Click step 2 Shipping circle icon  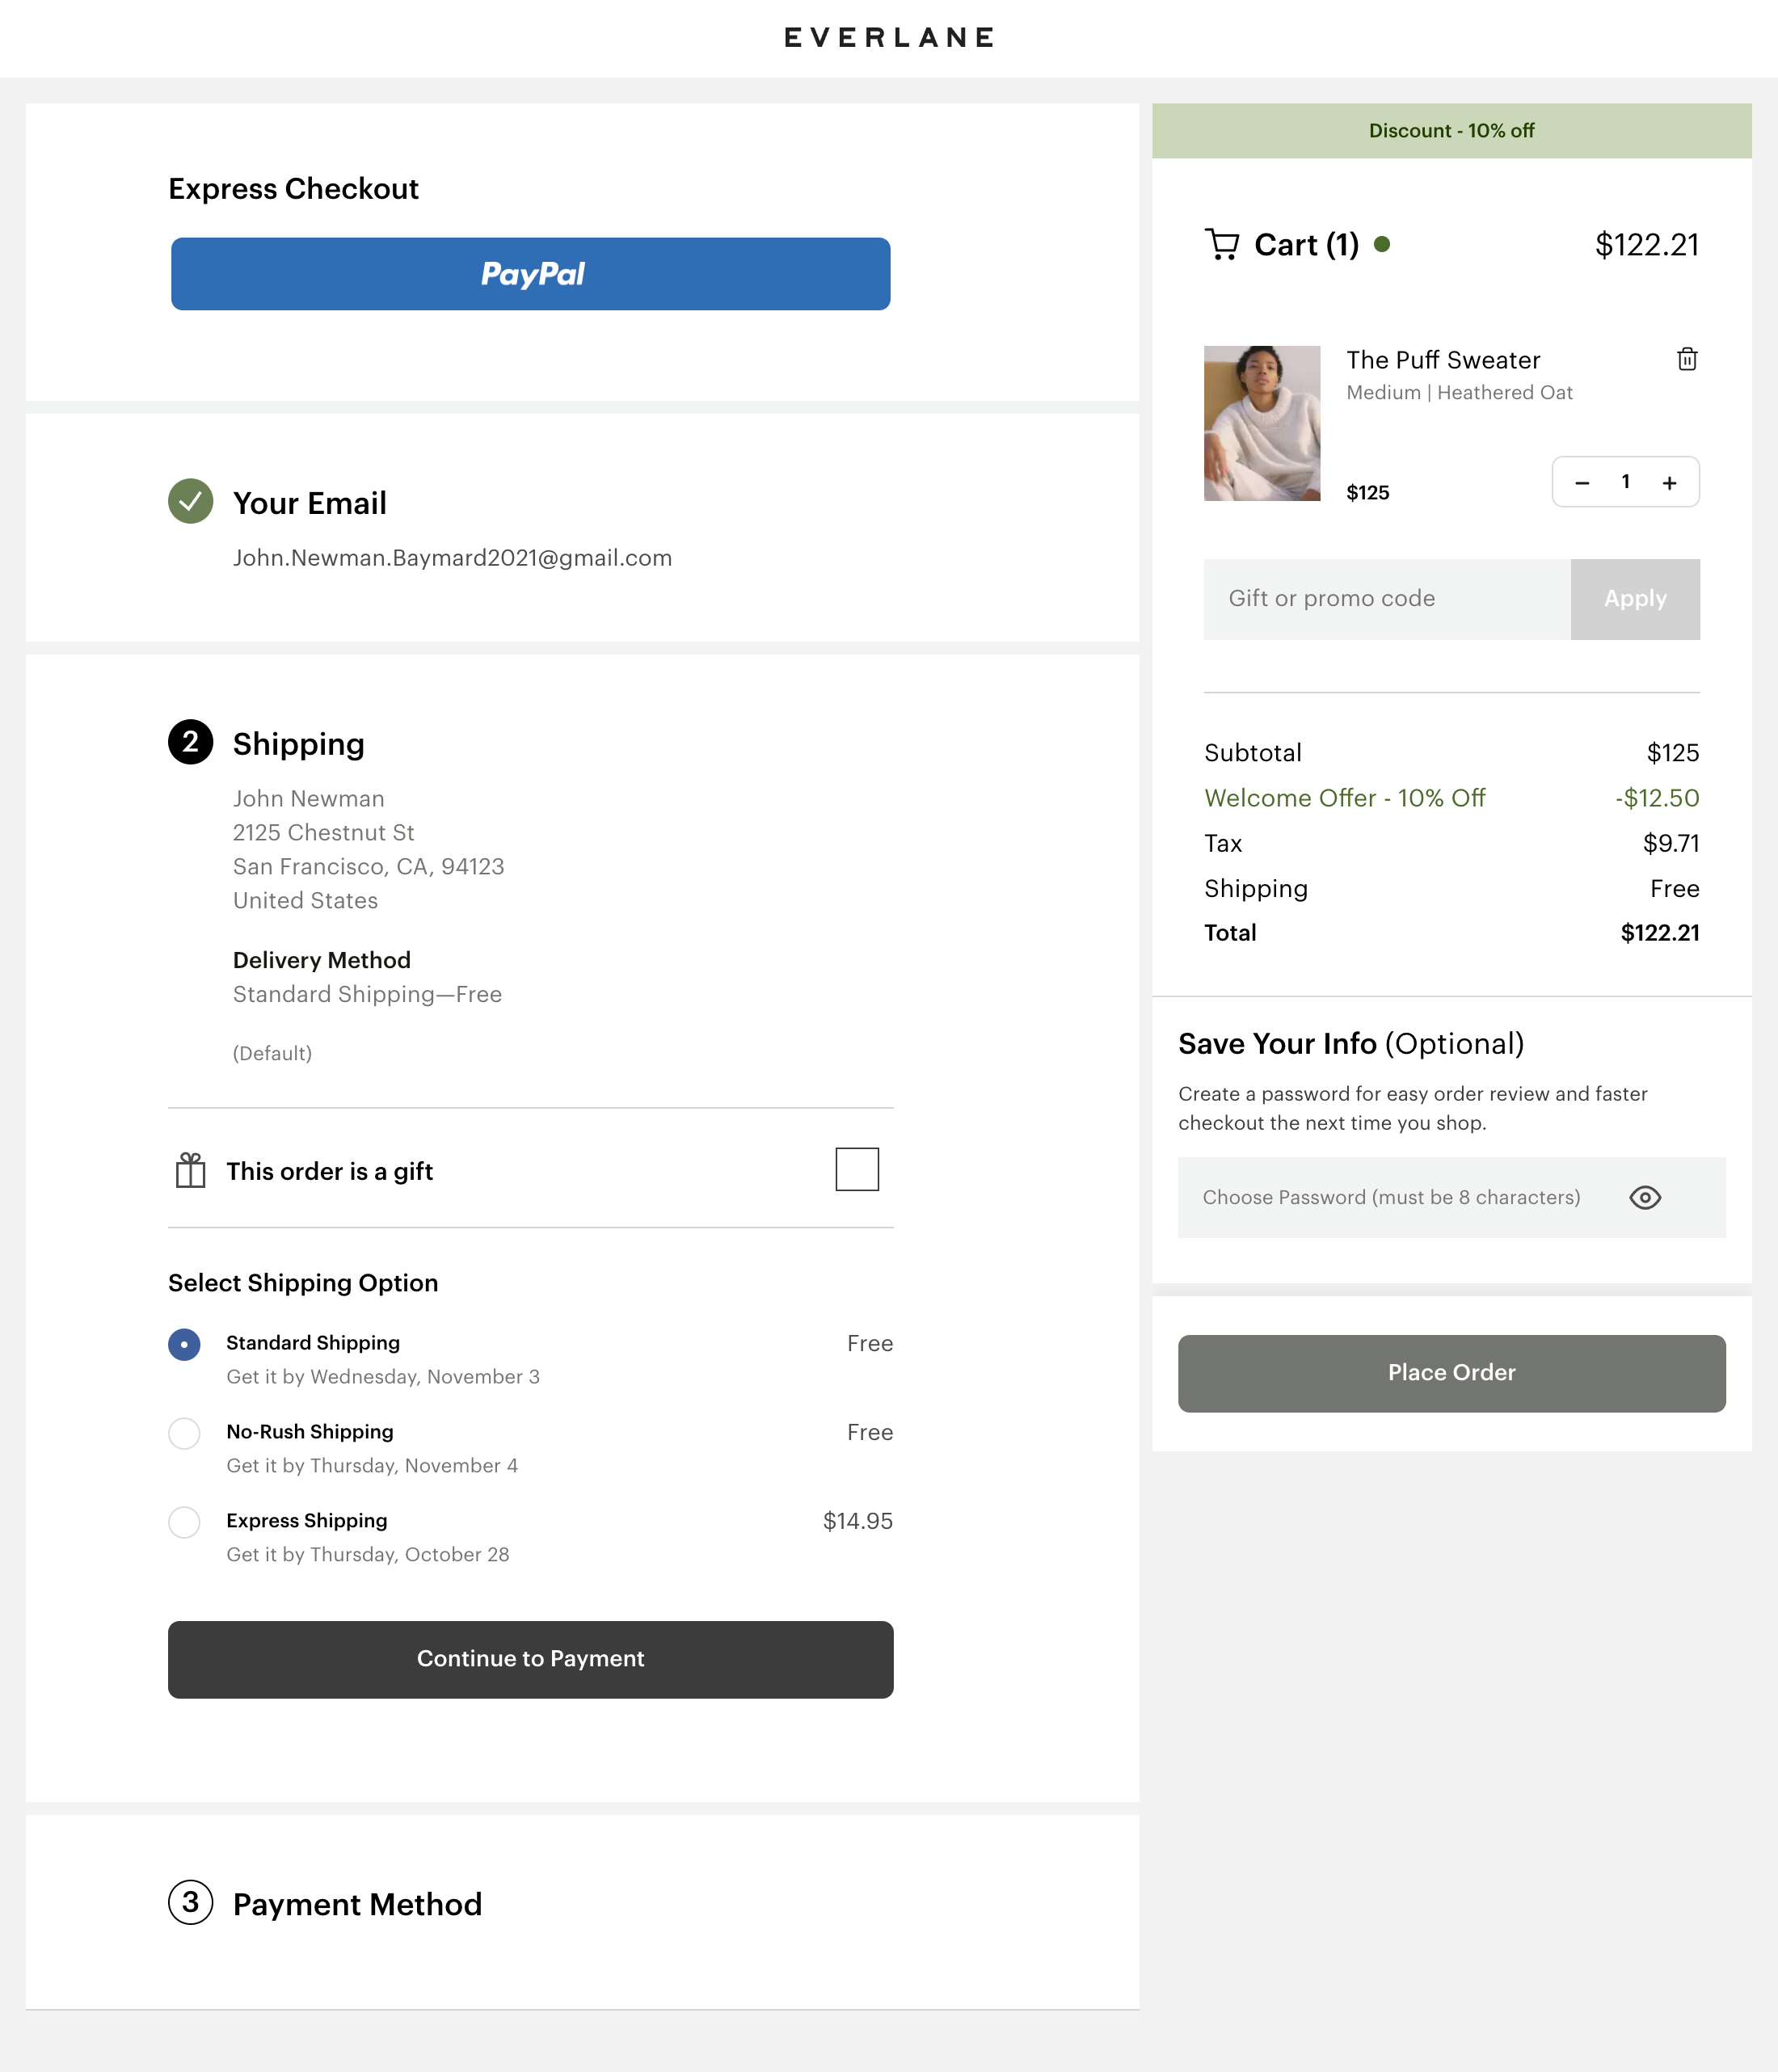point(191,742)
